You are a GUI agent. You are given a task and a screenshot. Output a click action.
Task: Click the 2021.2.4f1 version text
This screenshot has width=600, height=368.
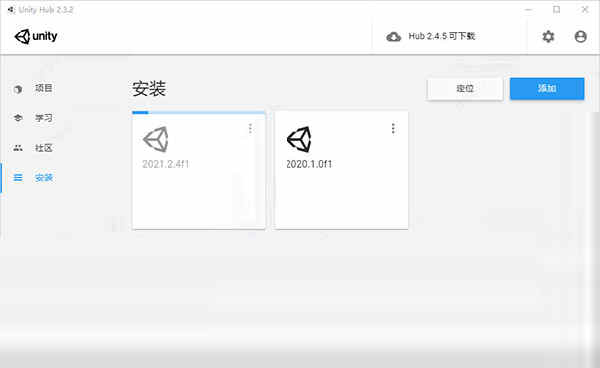click(x=165, y=164)
